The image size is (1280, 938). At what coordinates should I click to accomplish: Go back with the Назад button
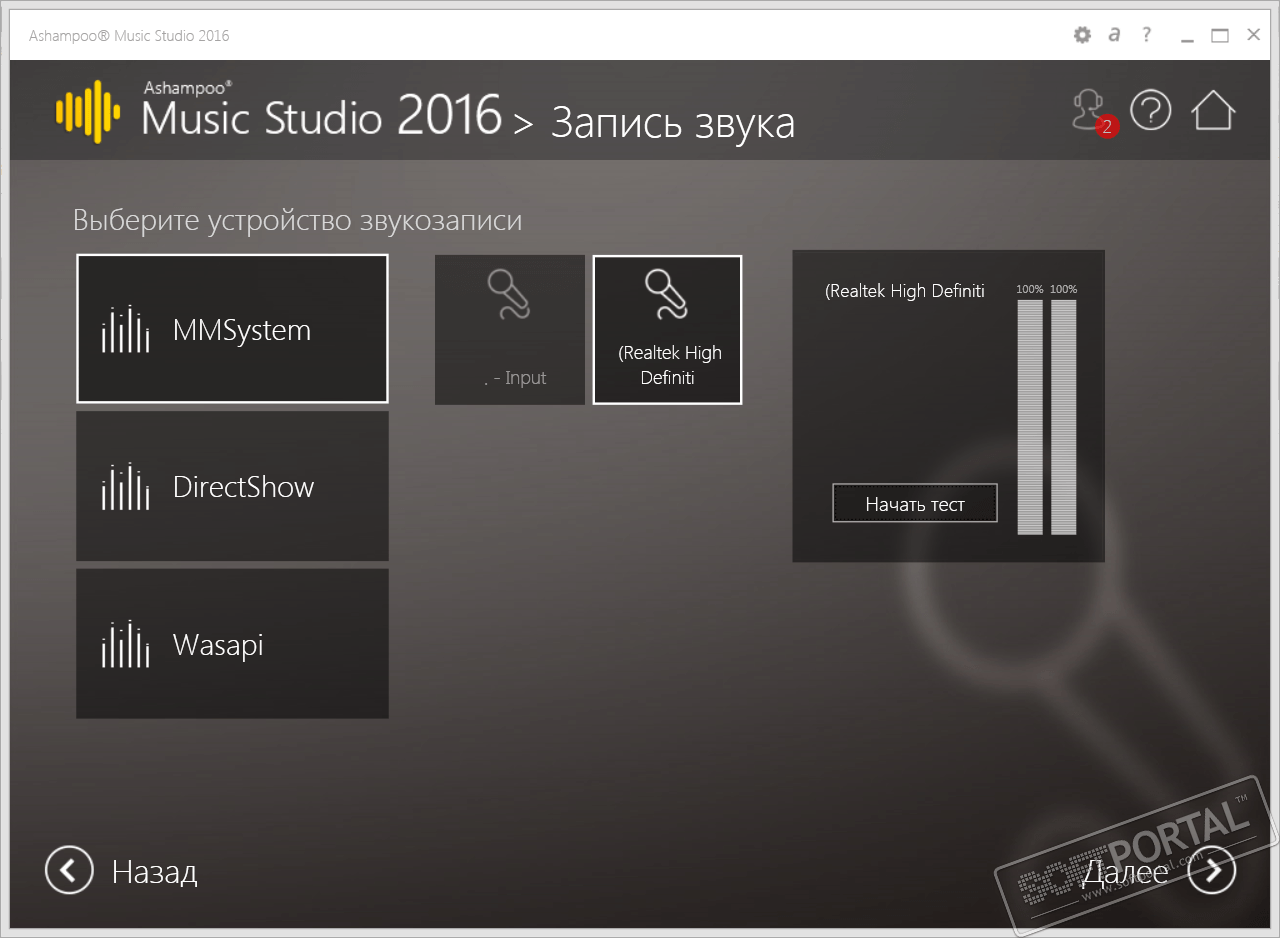pyautogui.click(x=122, y=871)
